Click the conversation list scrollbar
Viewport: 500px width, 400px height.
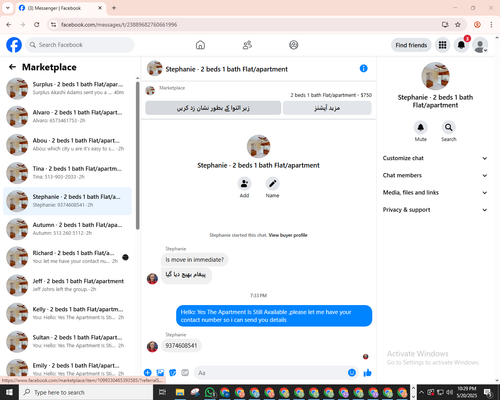(137, 156)
